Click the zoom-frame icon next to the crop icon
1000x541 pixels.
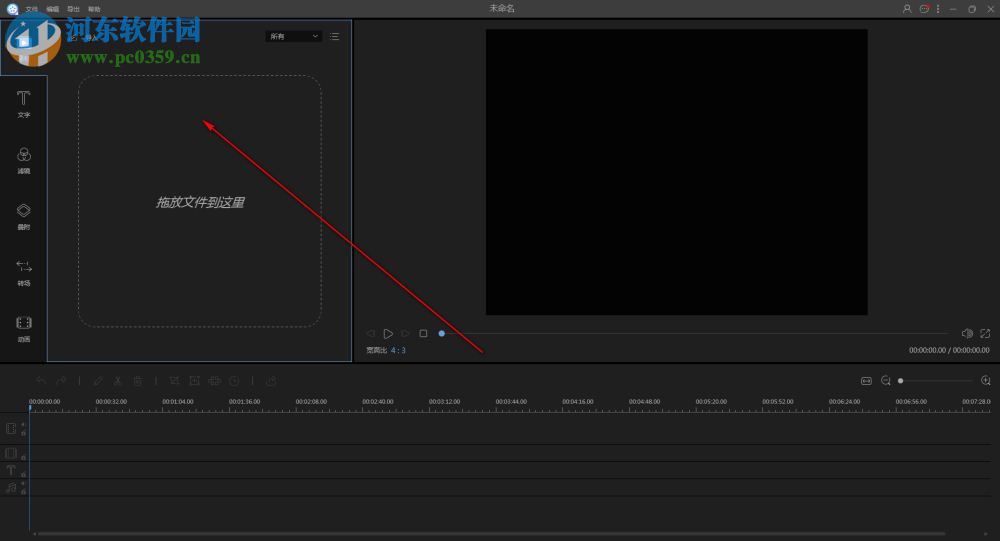195,381
